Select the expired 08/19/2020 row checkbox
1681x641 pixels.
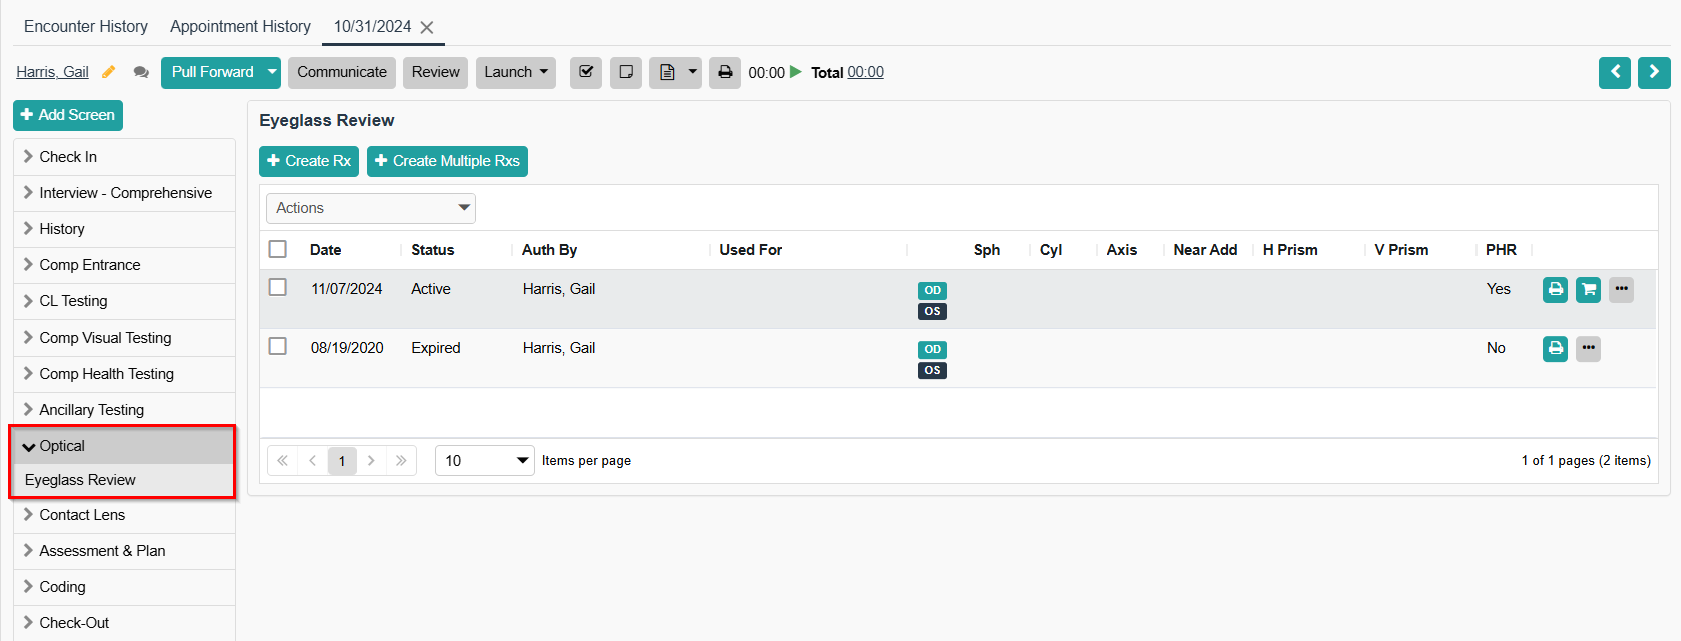coord(278,347)
